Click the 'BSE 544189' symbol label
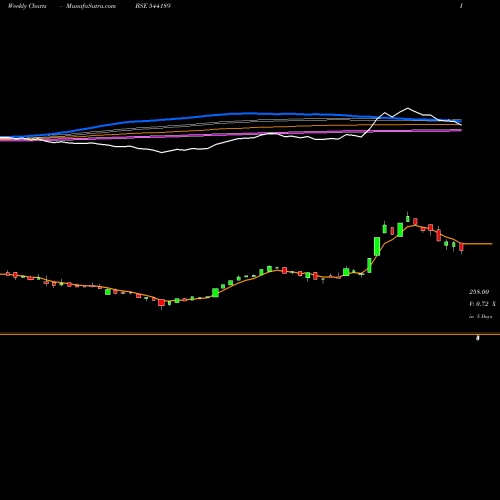Viewport: 500px width, 500px height. pyautogui.click(x=153, y=6)
